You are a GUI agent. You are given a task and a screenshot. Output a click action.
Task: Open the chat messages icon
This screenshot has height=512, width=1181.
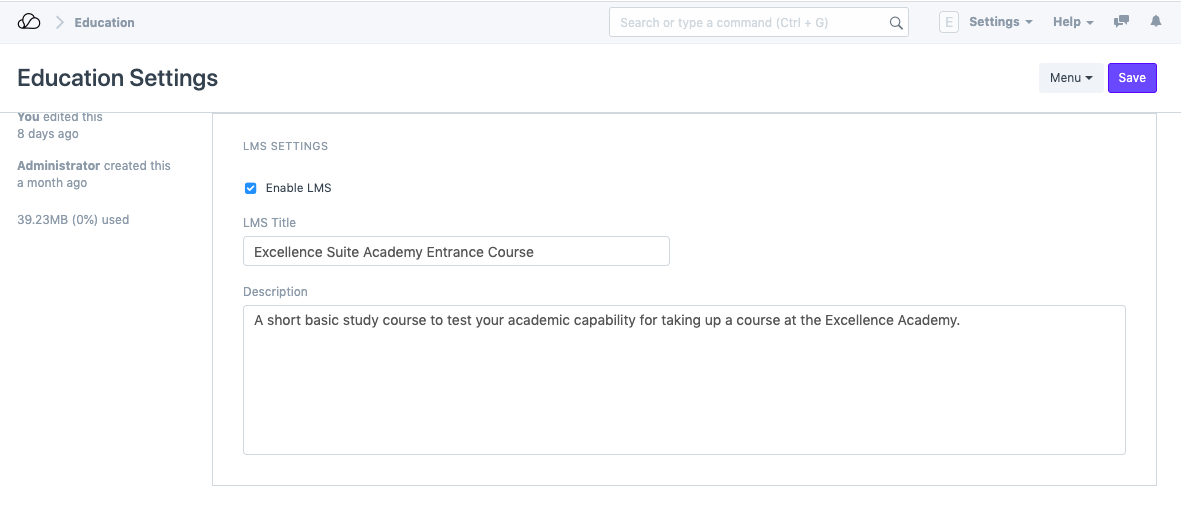1122,22
